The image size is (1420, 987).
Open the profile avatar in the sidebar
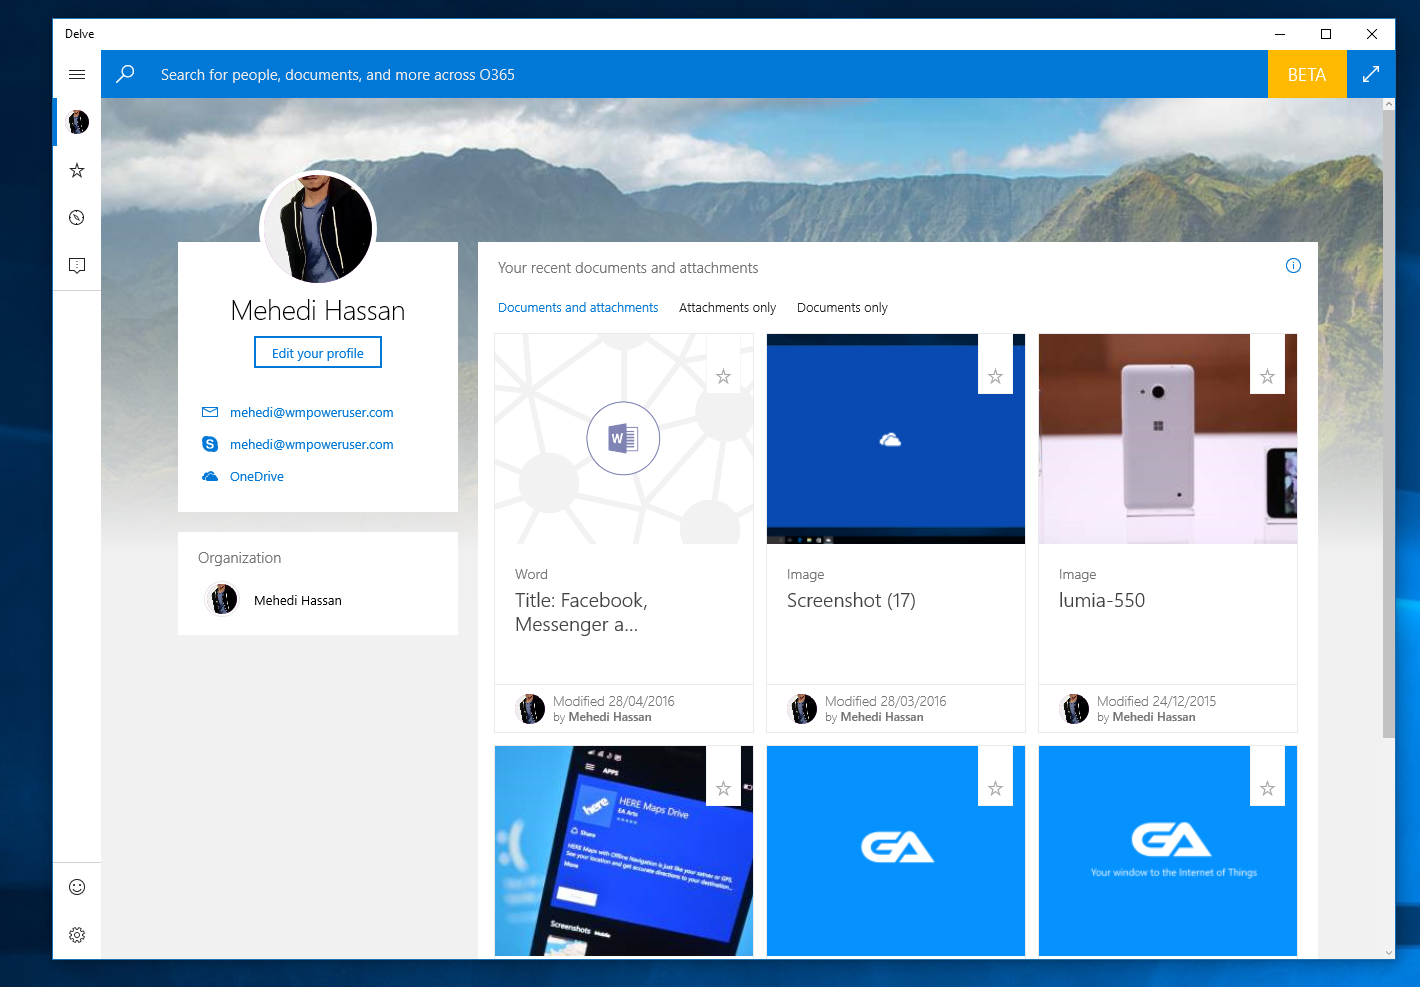(x=77, y=122)
